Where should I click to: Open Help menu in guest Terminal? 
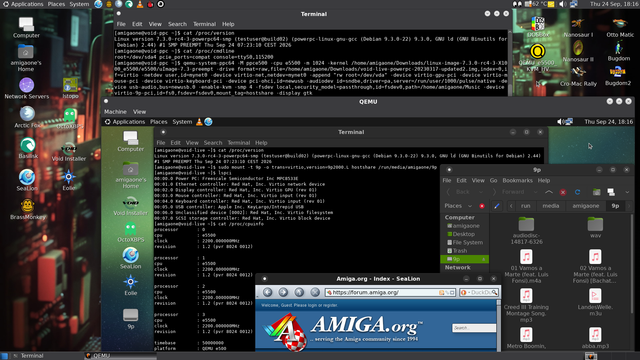point(261,143)
